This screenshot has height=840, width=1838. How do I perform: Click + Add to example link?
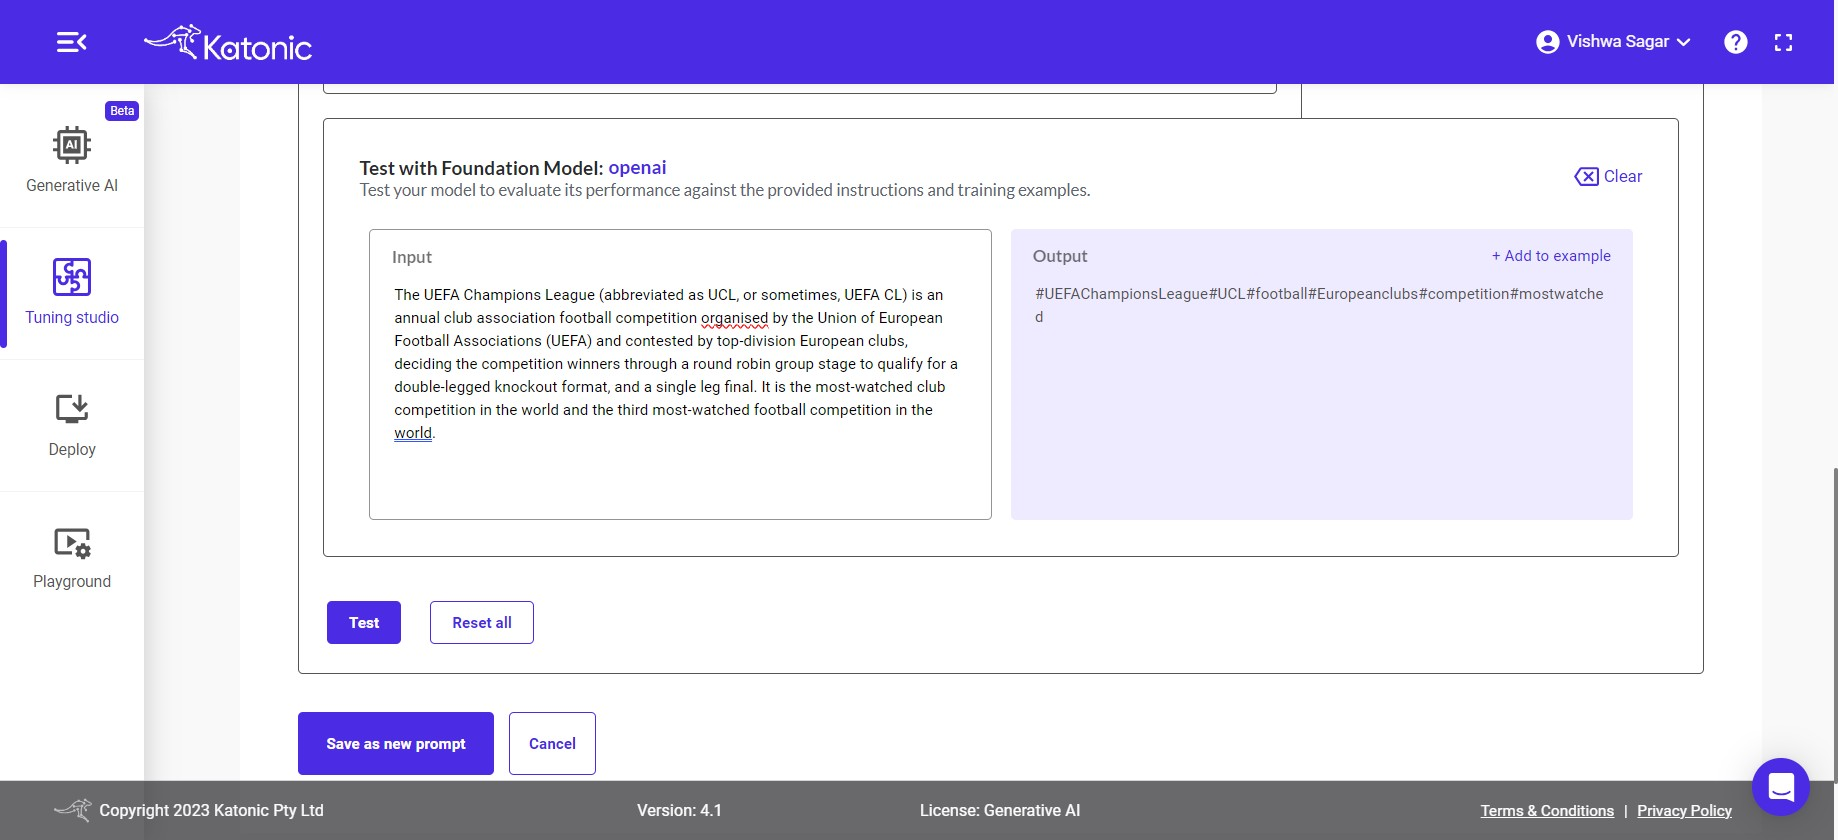pyautogui.click(x=1551, y=256)
